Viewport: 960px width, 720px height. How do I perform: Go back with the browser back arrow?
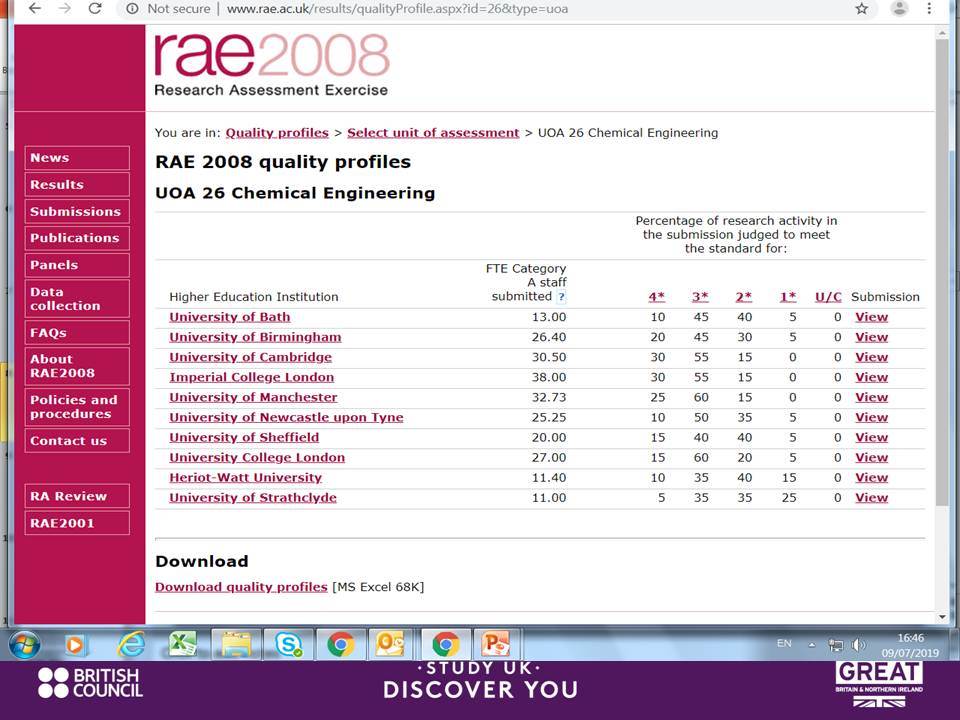coord(35,9)
